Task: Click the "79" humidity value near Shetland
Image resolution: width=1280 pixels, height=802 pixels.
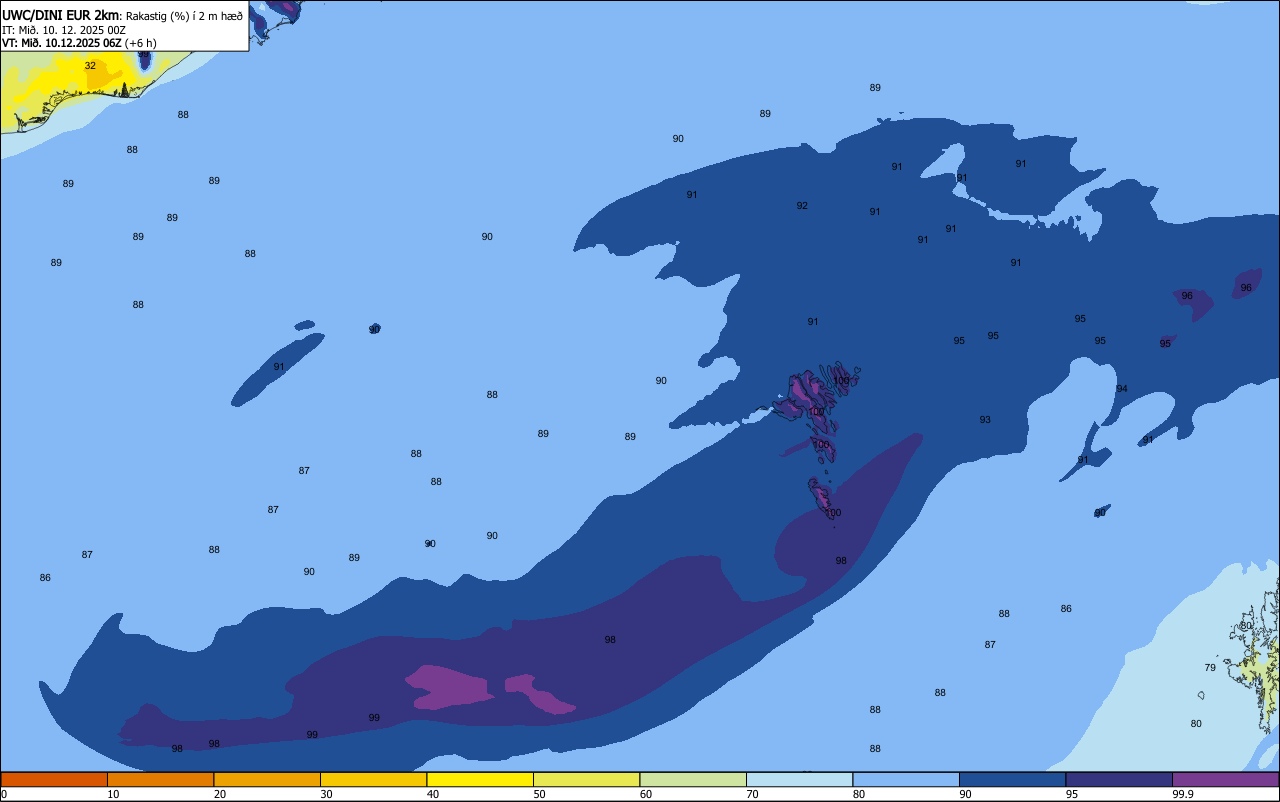Action: coord(1210,668)
